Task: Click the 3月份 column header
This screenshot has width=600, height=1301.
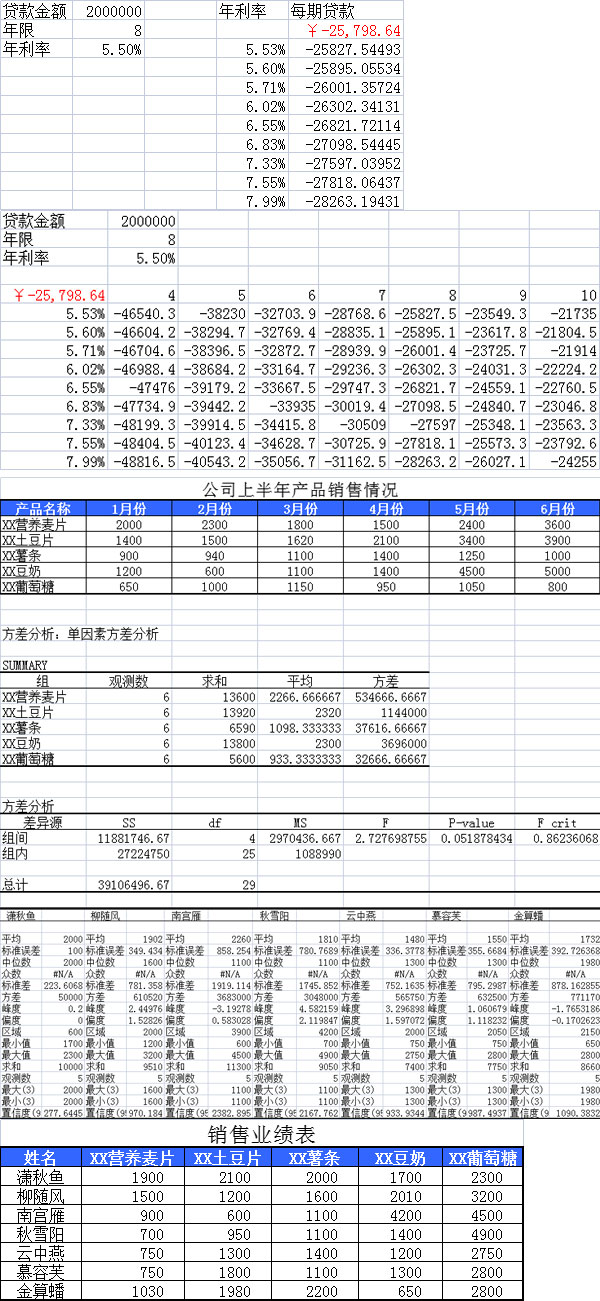Action: (x=299, y=508)
